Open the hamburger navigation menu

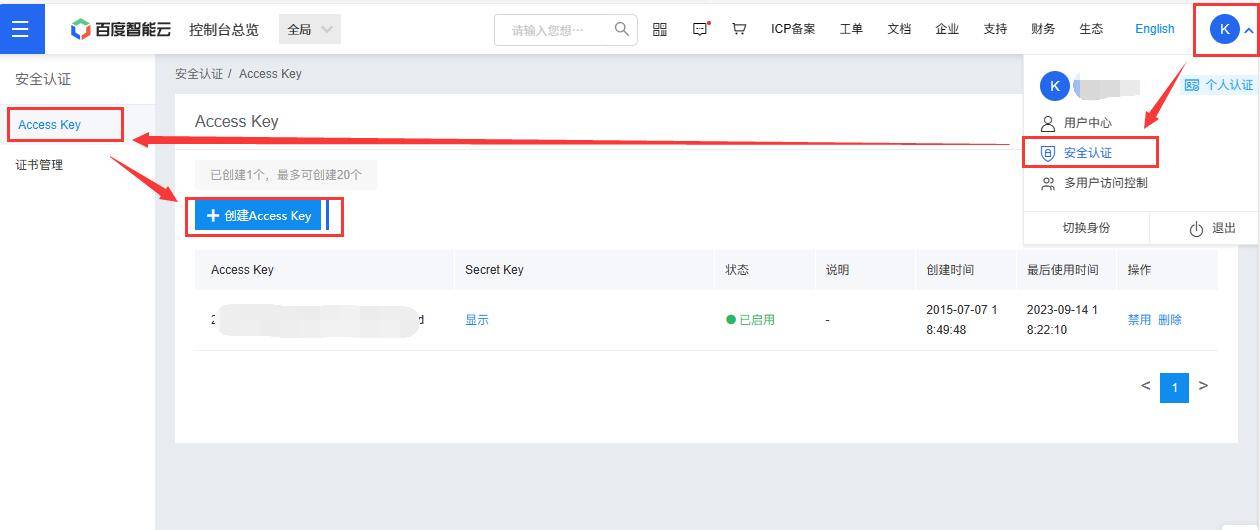click(x=21, y=29)
